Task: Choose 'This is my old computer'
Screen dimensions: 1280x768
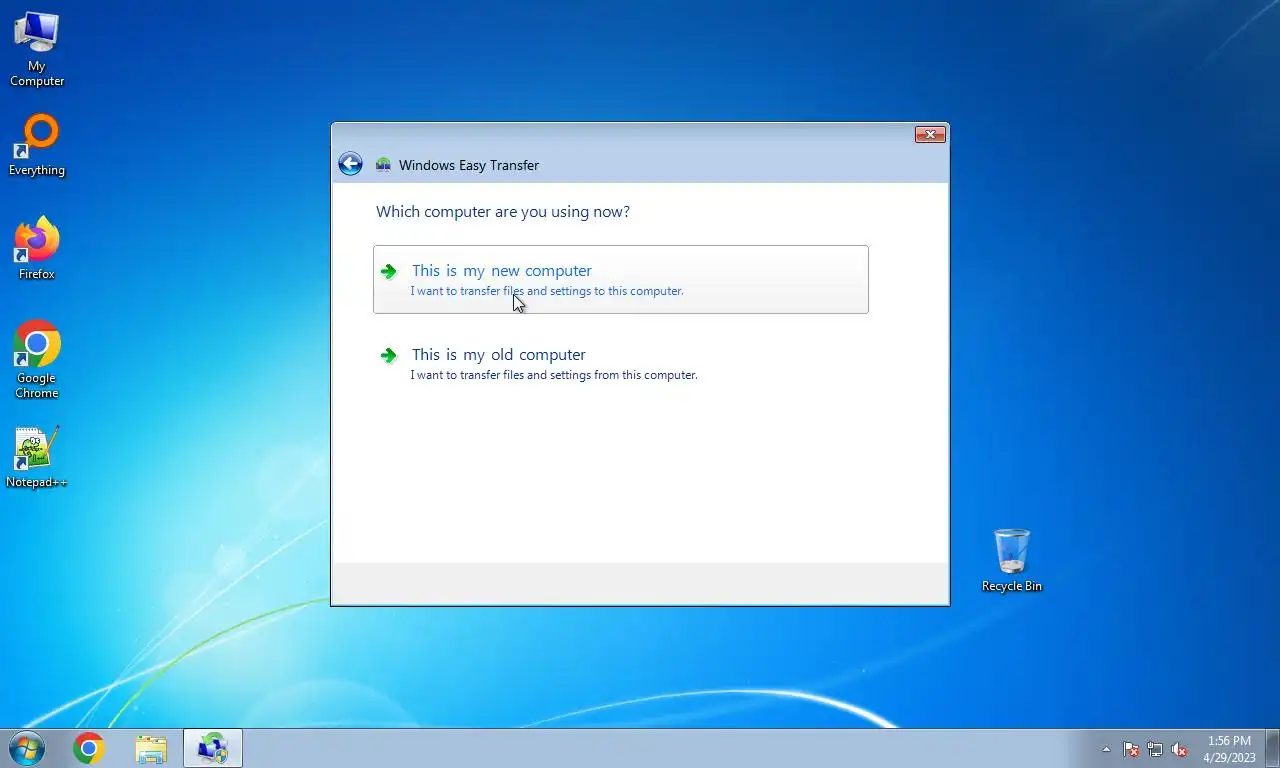Action: pos(620,364)
